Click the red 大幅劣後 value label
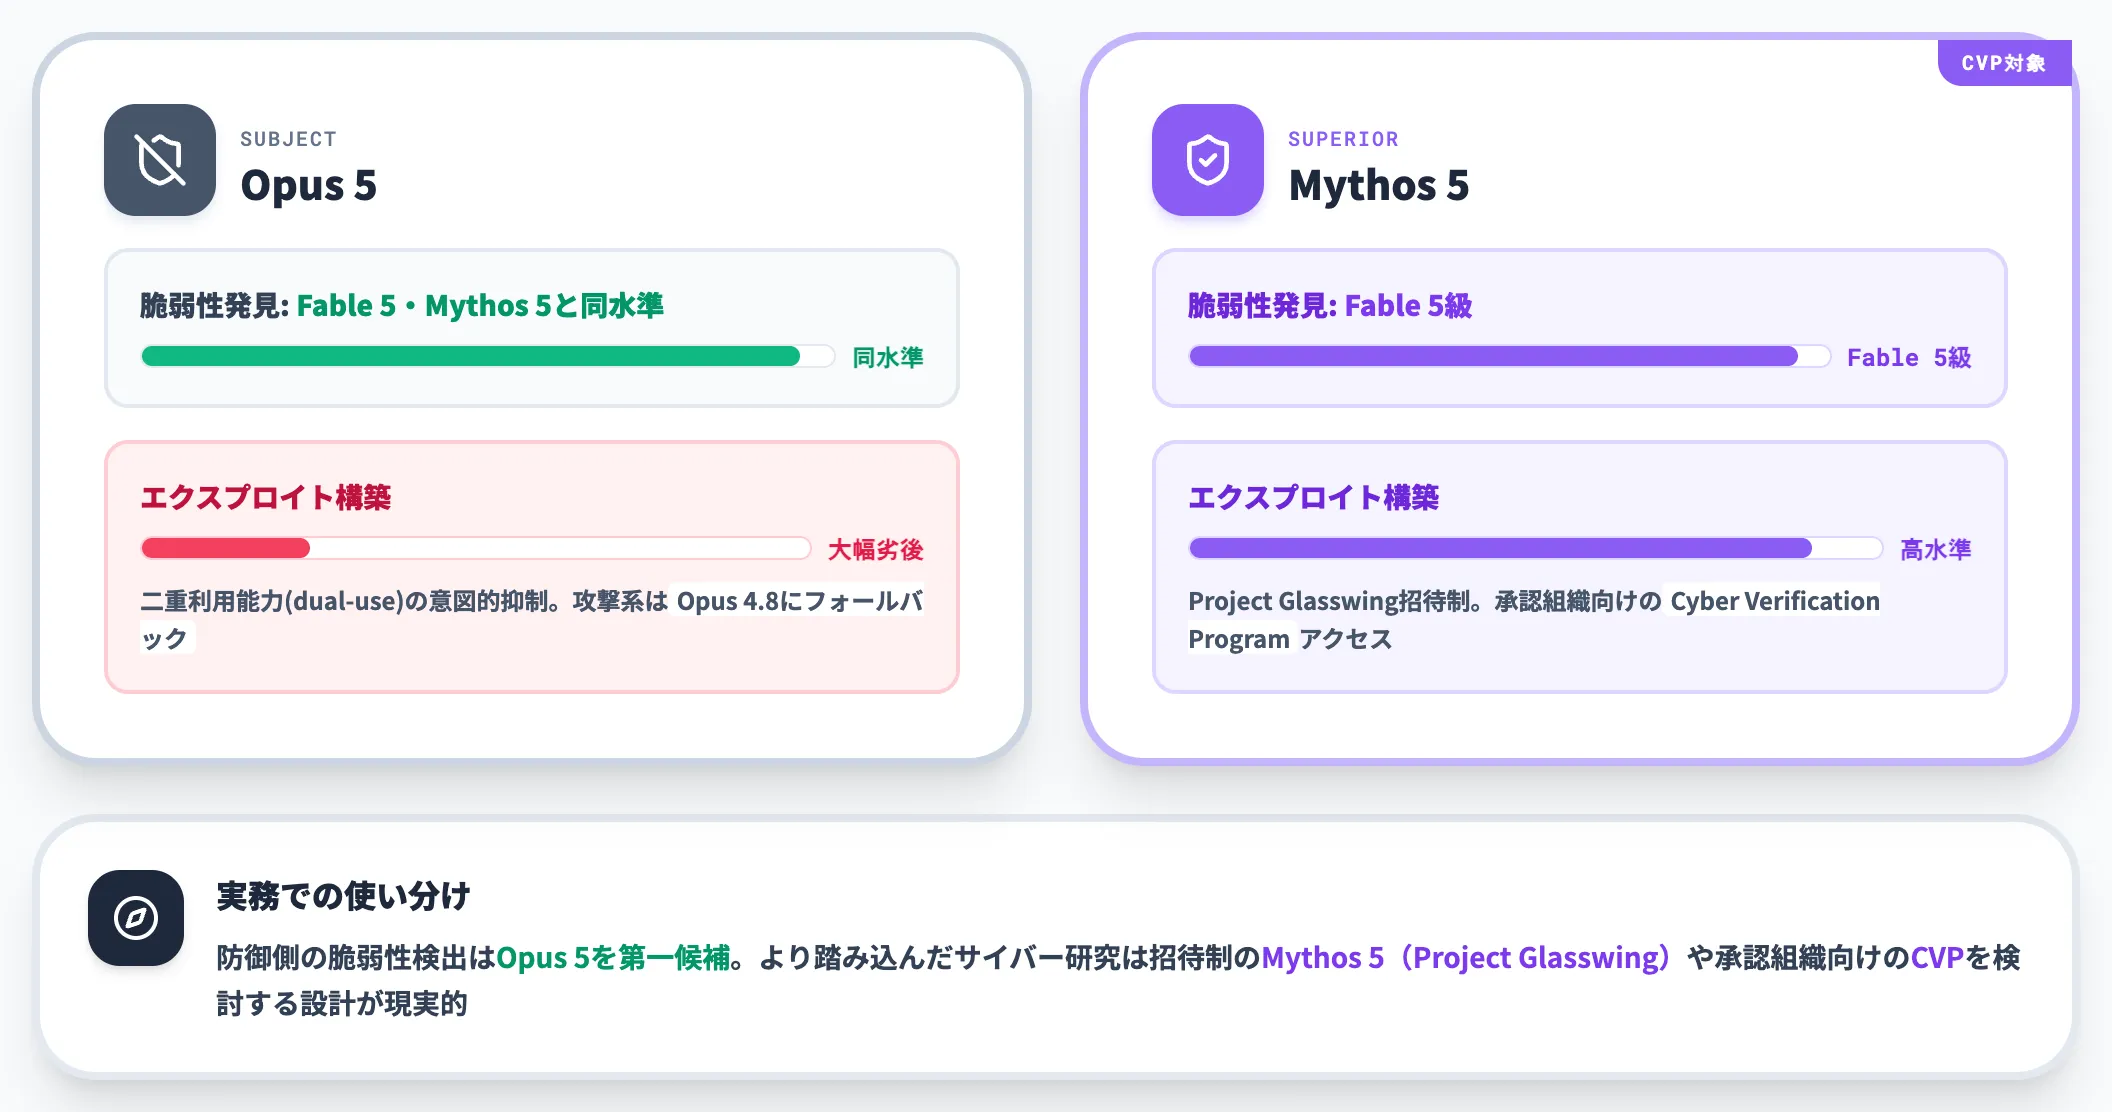Viewport: 2112px width, 1112px height. (876, 549)
